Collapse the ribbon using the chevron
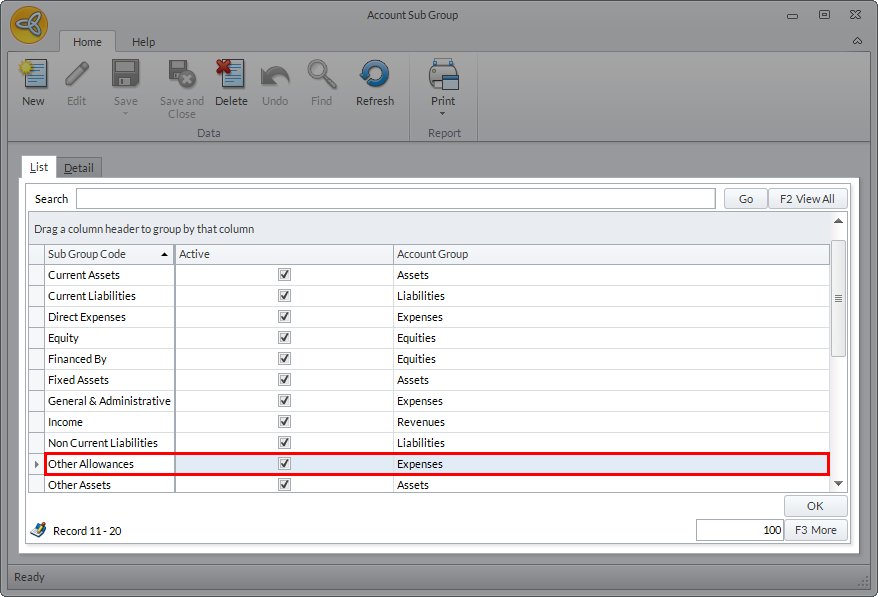This screenshot has width=878, height=597. tap(857, 42)
